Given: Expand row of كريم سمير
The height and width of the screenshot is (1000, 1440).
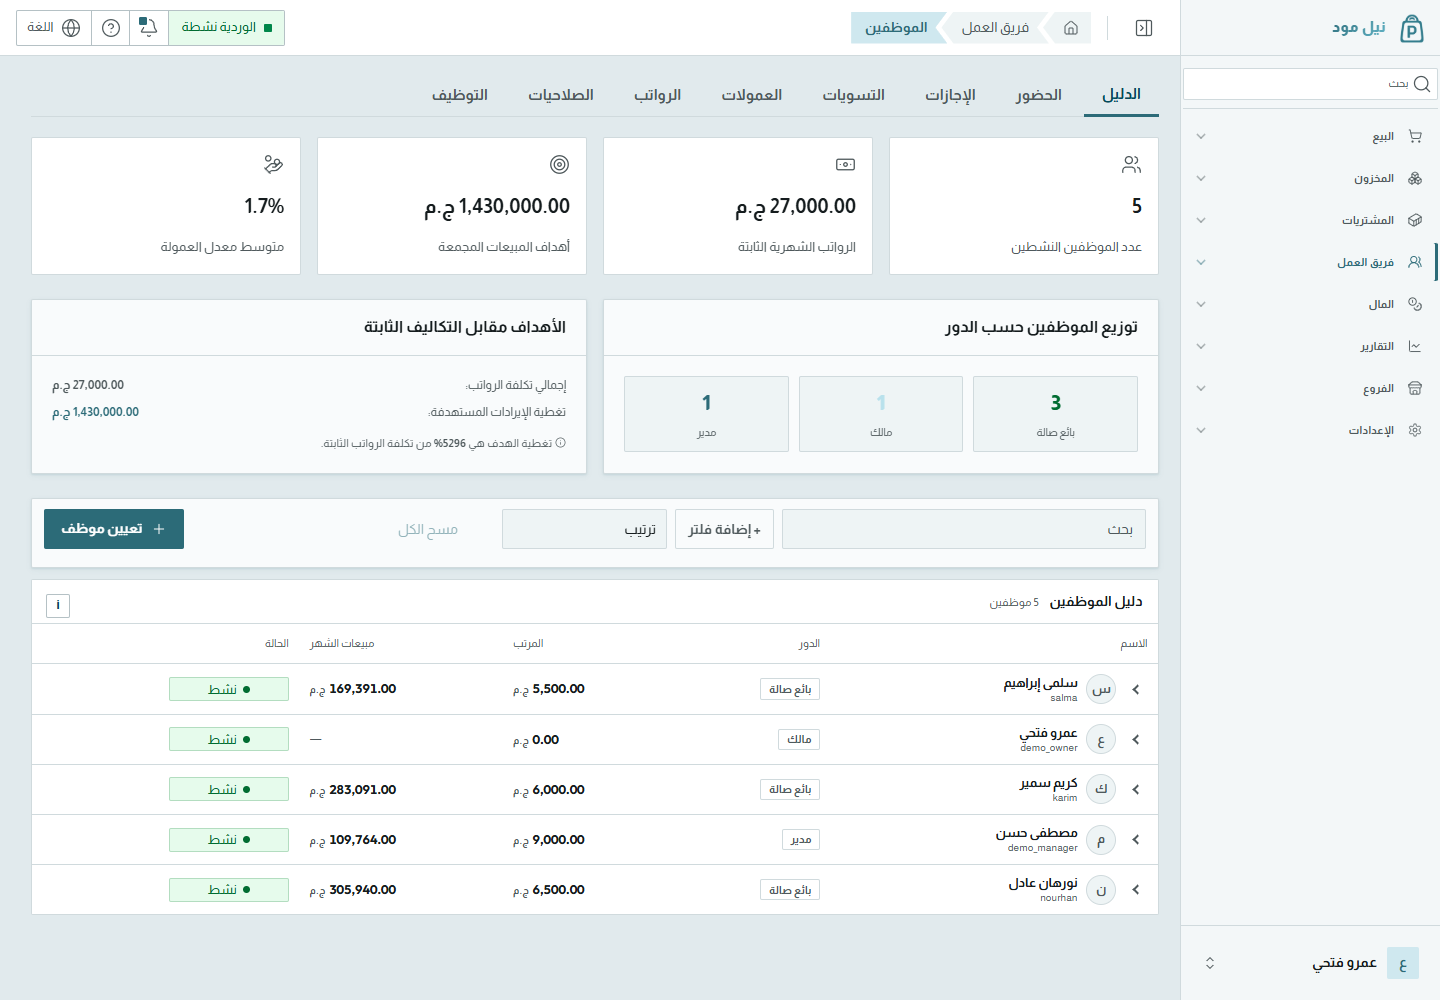Looking at the screenshot, I should click(1136, 789).
